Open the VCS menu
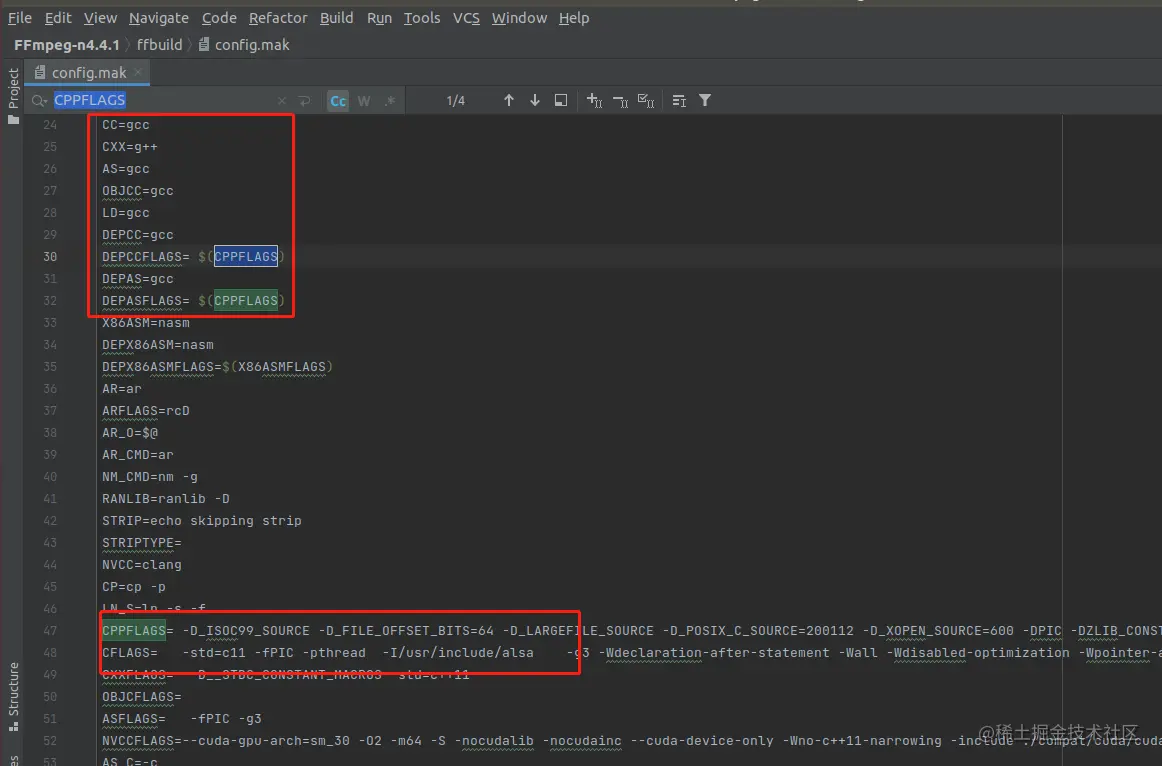1162x766 pixels. point(465,17)
